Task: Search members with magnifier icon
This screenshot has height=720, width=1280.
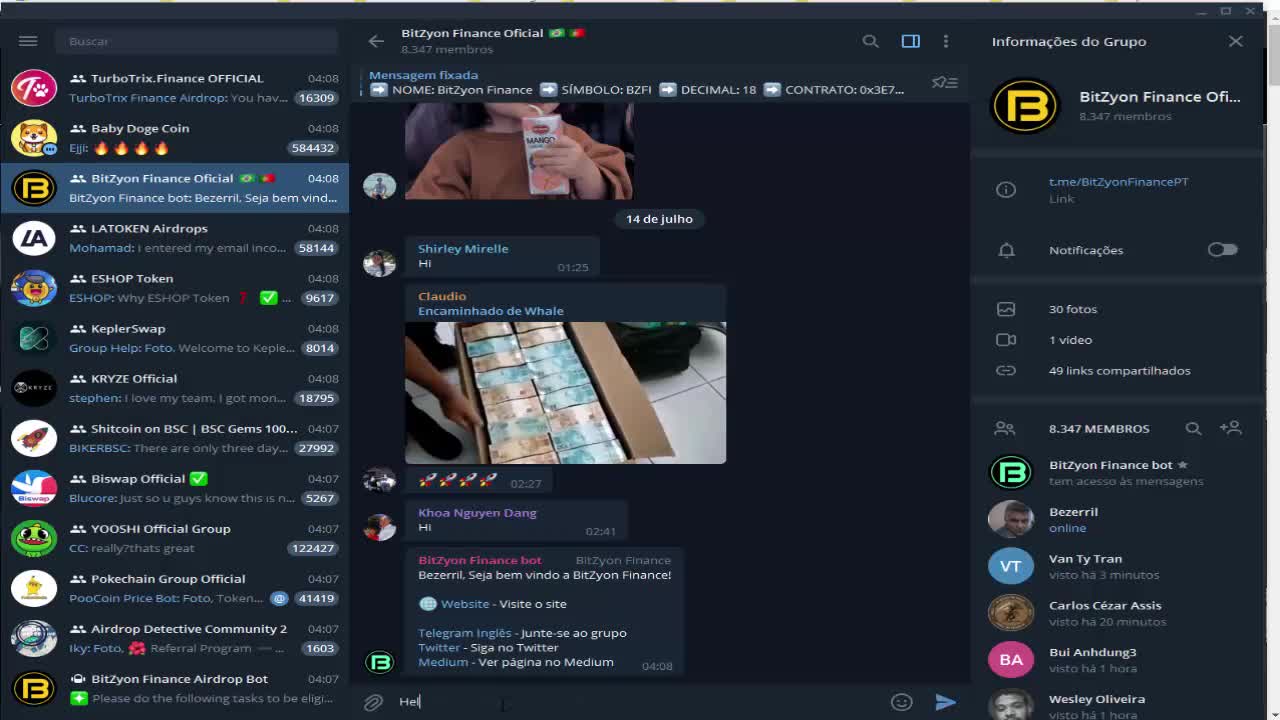Action: [x=1193, y=428]
